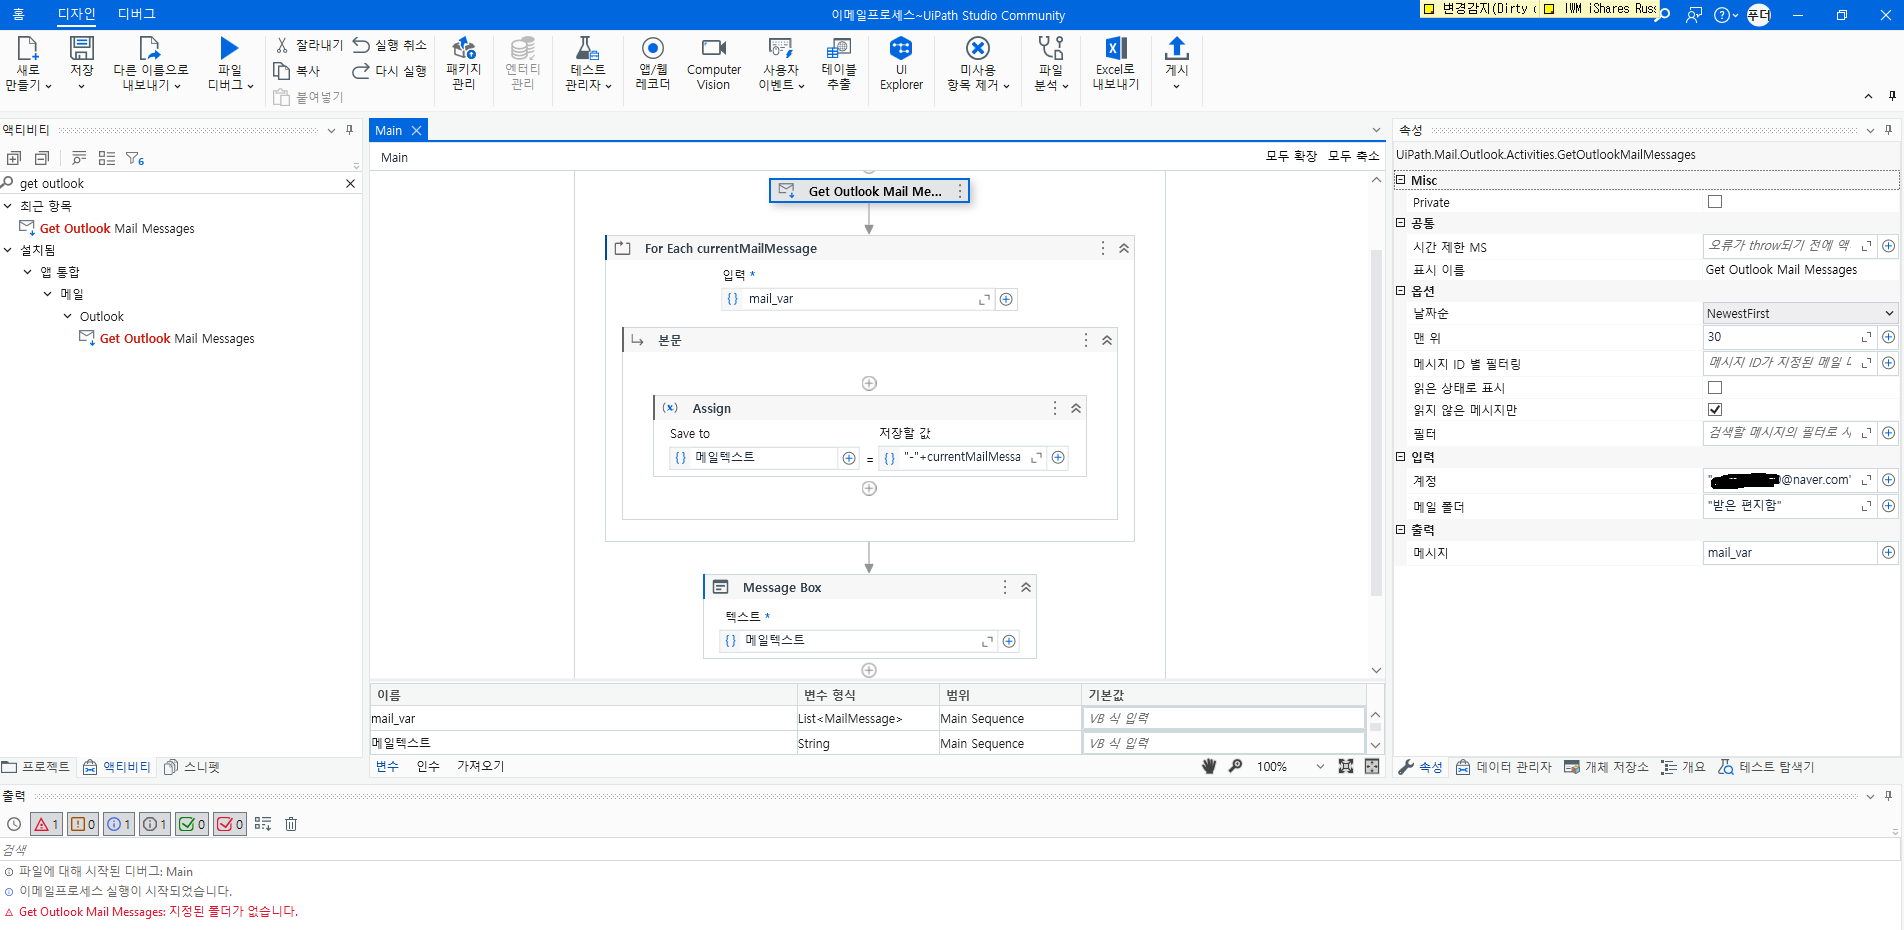The height and width of the screenshot is (930, 1904).
Task: Collapse the Outlook tree node
Action: pos(68,316)
